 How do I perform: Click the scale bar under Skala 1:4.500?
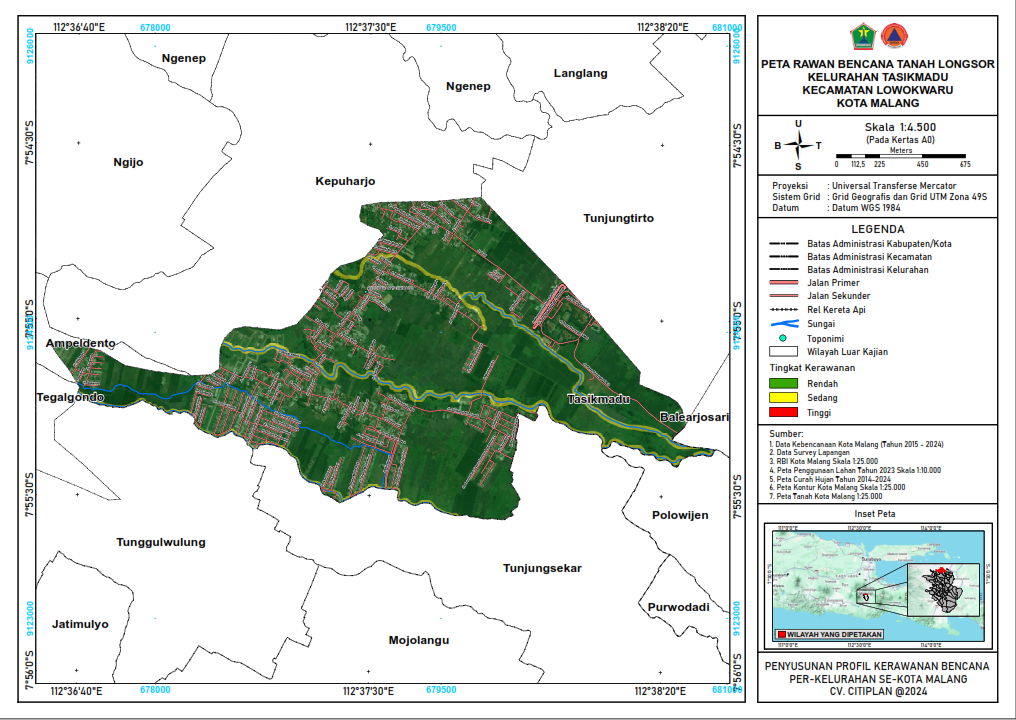pyautogui.click(x=900, y=156)
